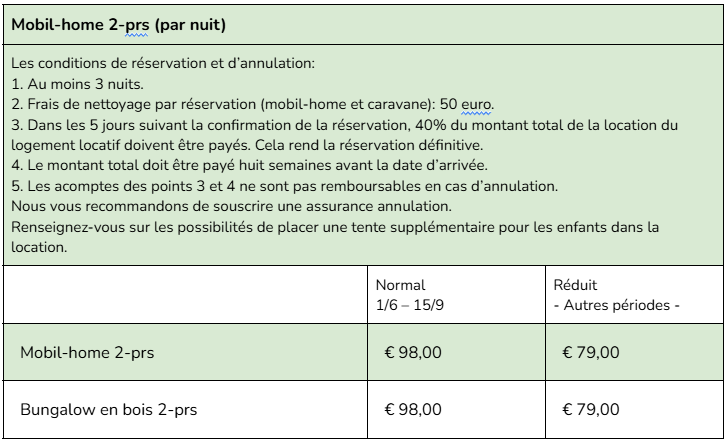
Task: Click the line starting 'Renseignez-vous sur les possibilités'
Action: pos(335,227)
